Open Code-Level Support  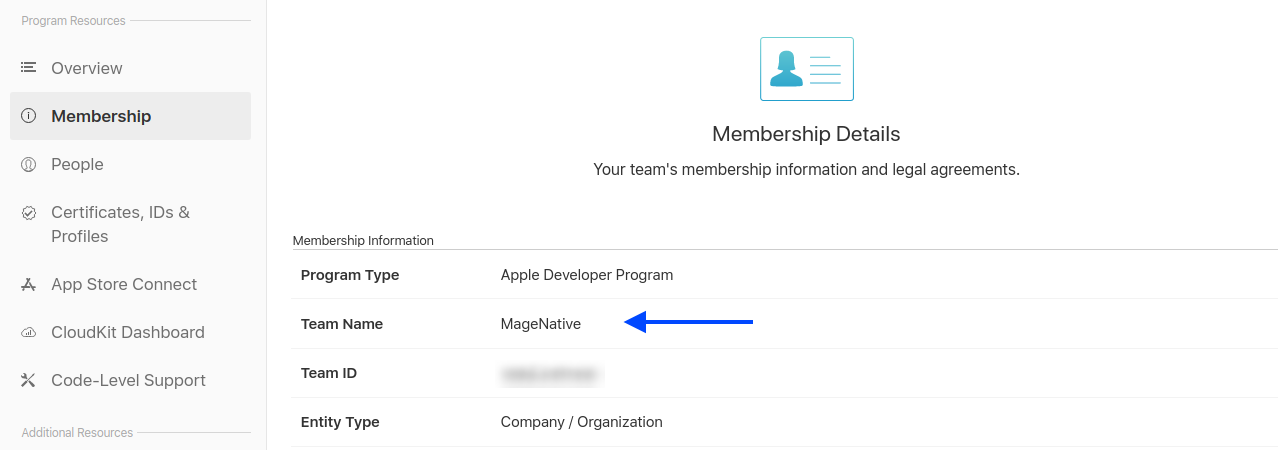(130, 380)
